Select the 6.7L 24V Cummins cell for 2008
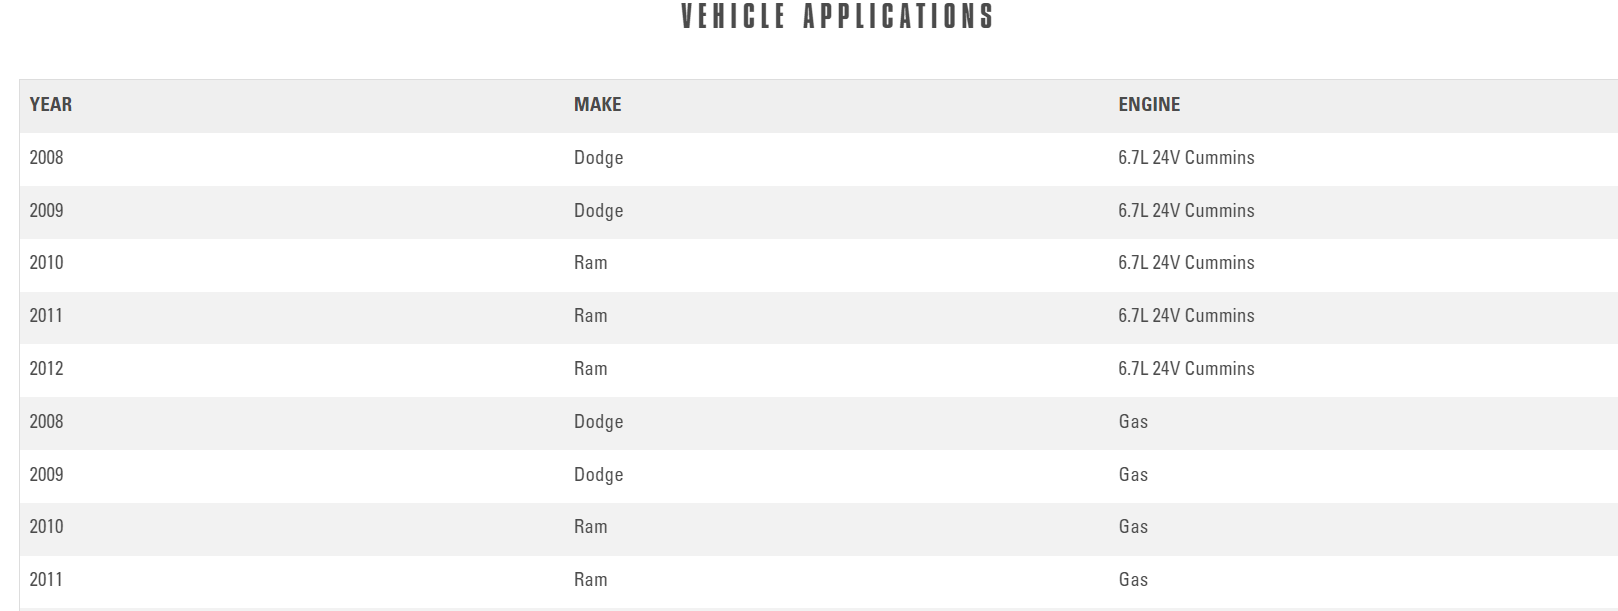 [x=1186, y=158]
